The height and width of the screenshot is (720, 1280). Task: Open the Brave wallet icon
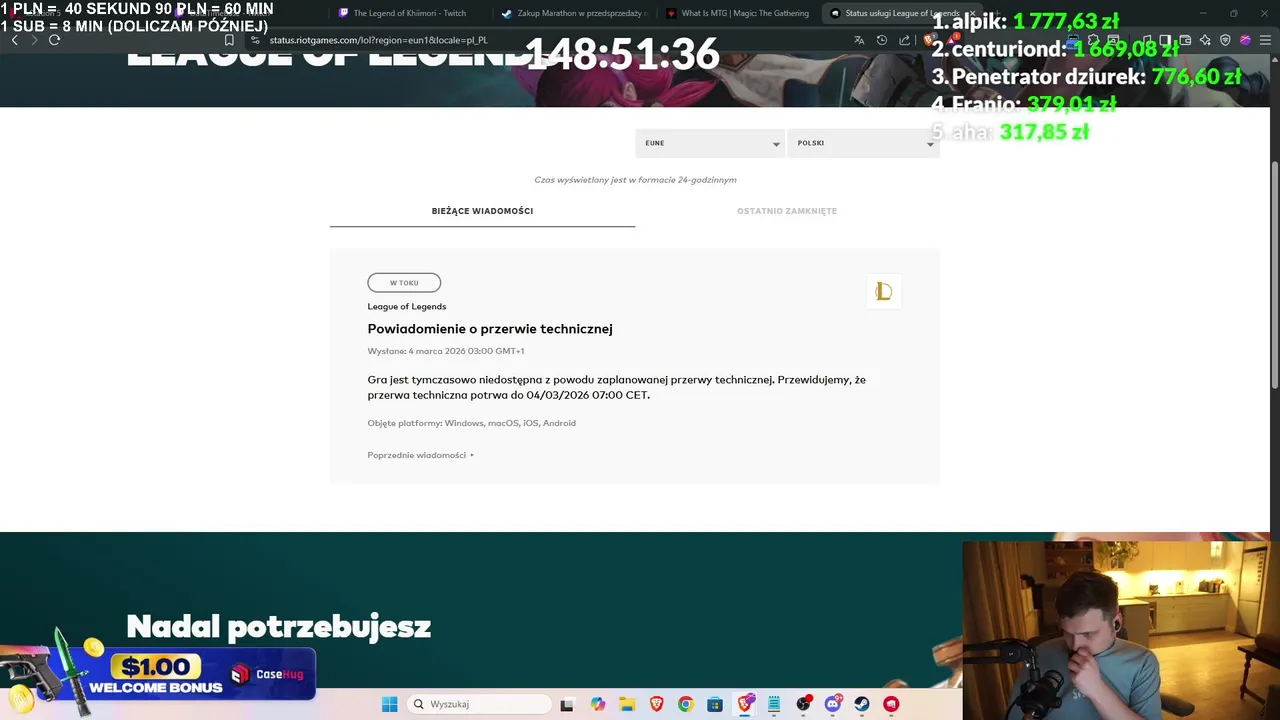[x=1185, y=40]
